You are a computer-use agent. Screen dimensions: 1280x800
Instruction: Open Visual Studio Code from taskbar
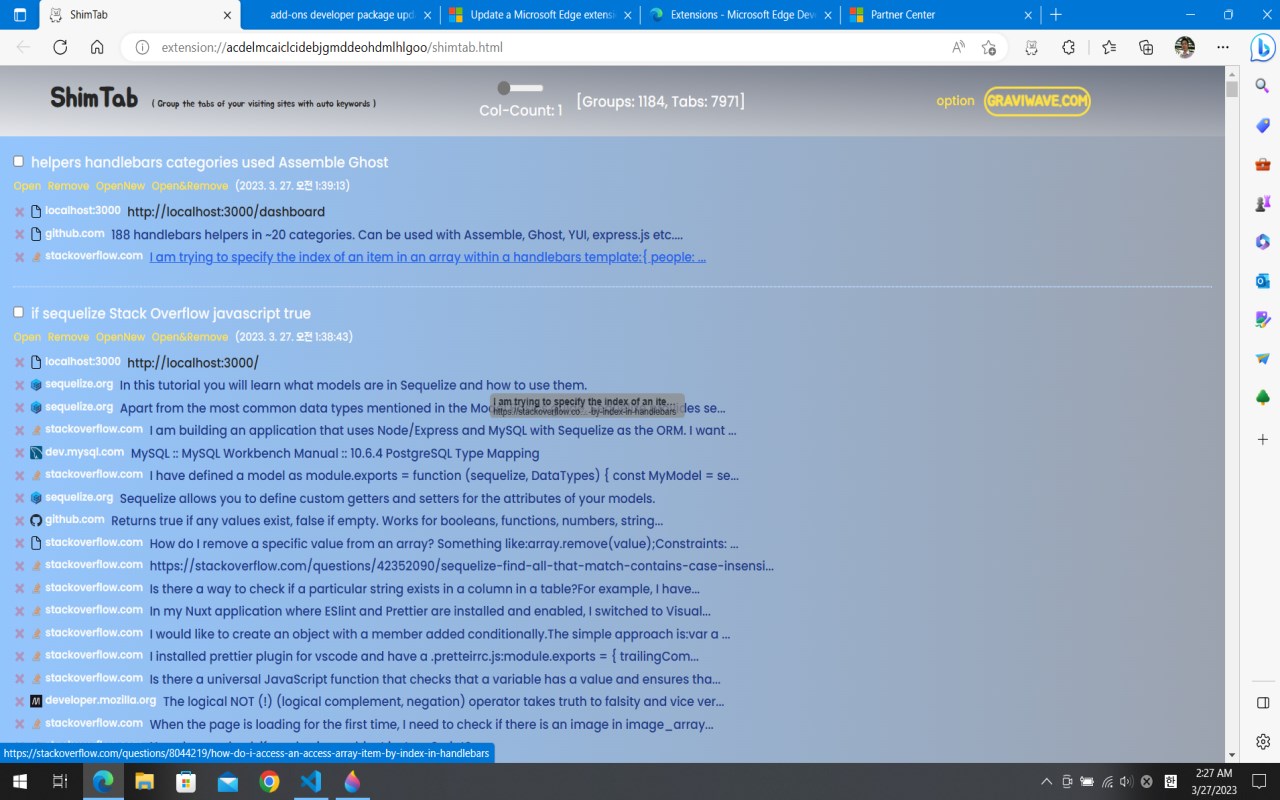pos(310,782)
